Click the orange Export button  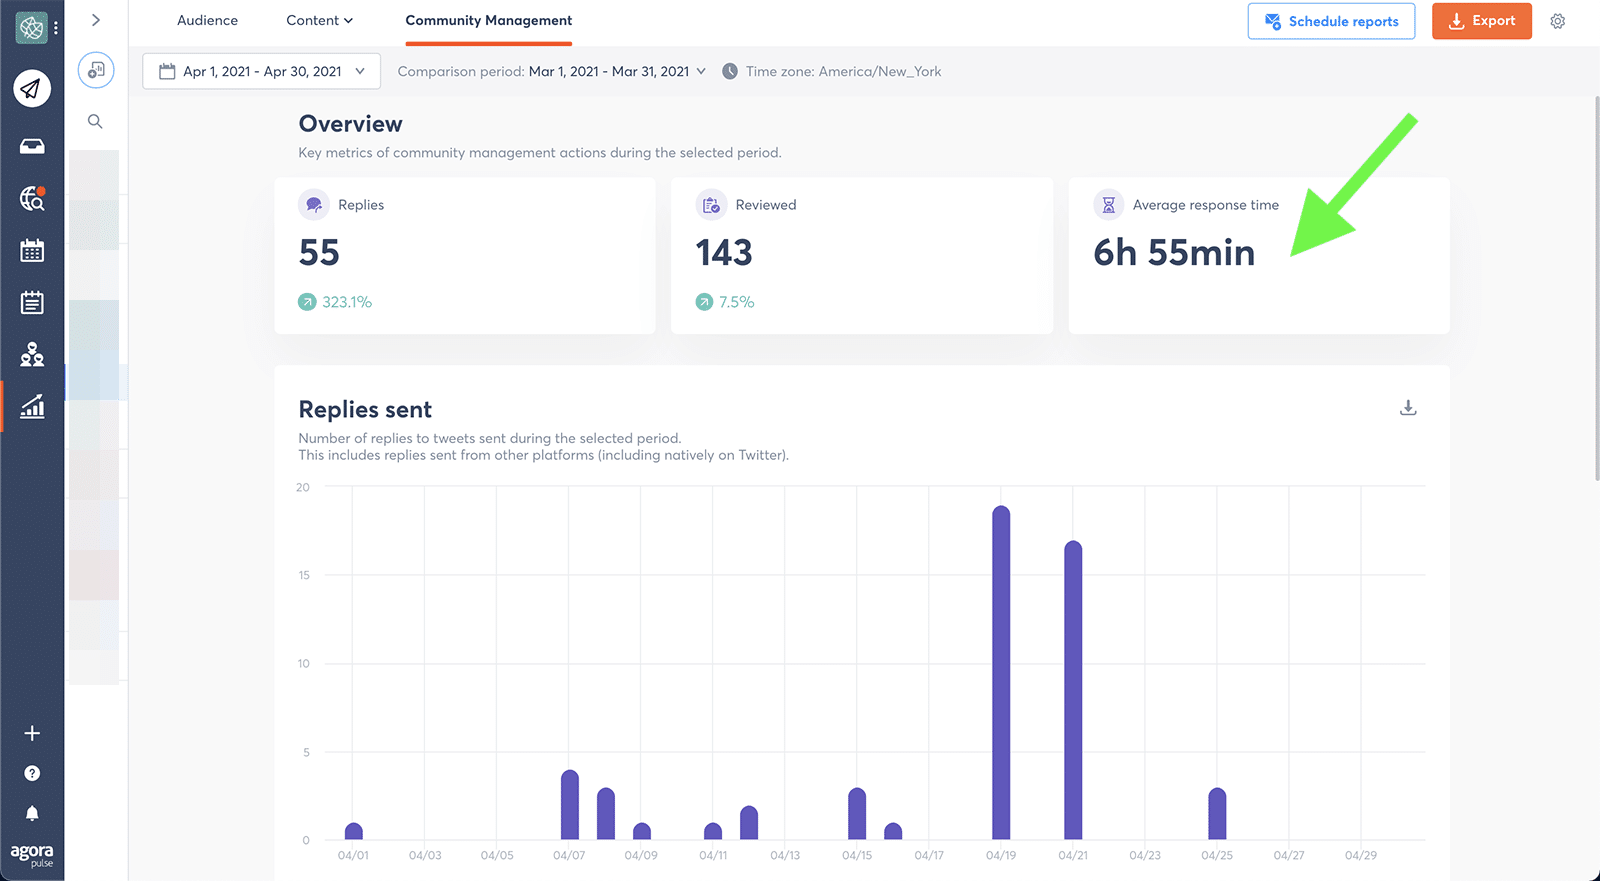1481,21
